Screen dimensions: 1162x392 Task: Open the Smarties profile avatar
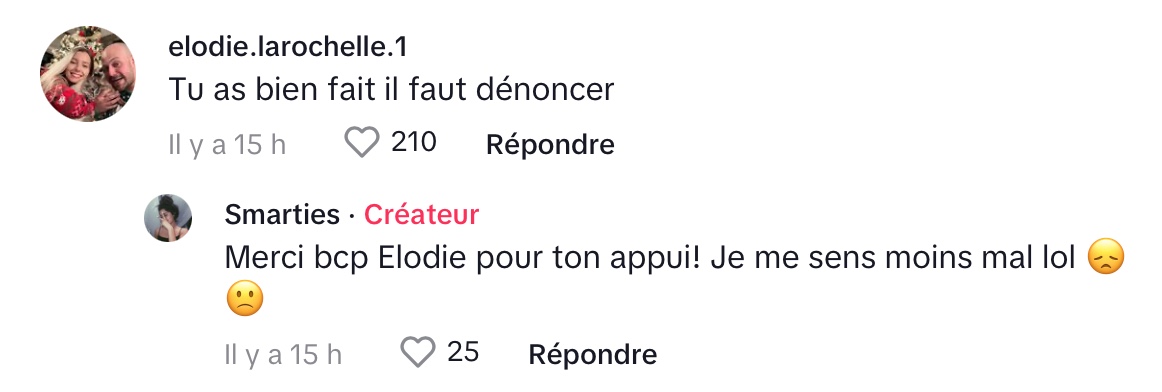(x=168, y=218)
